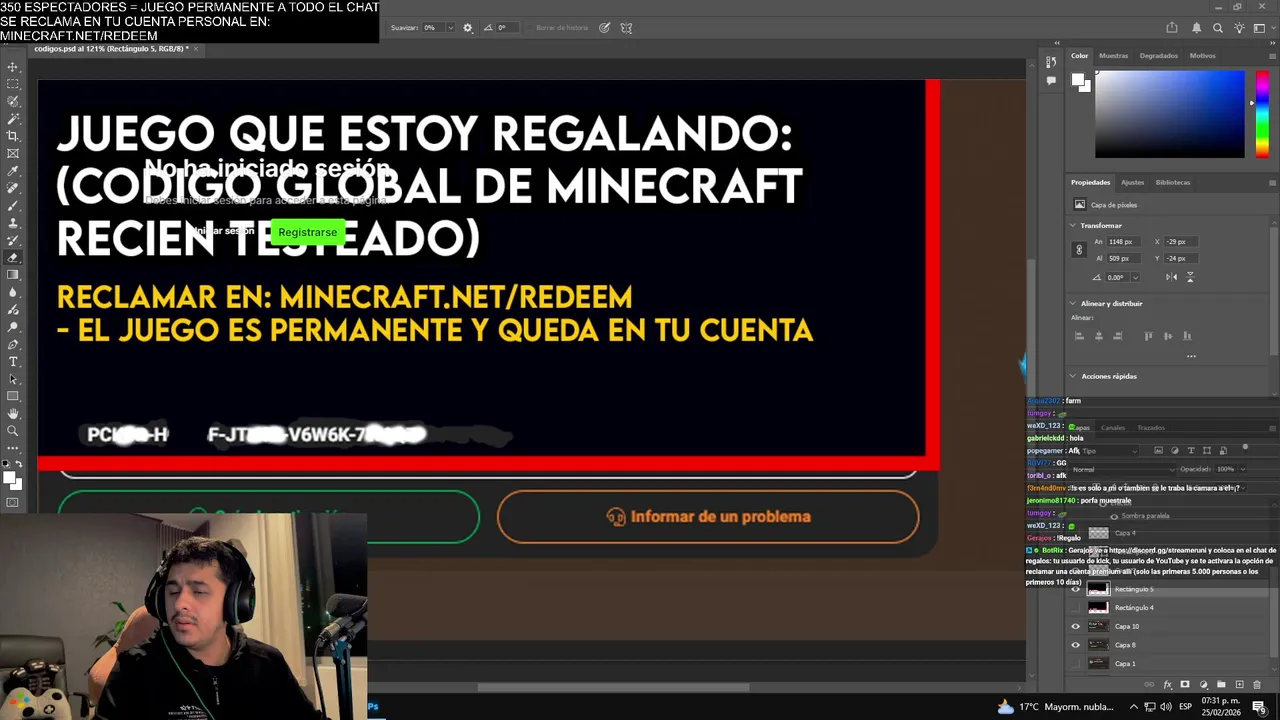The width and height of the screenshot is (1280, 720).
Task: Switch to the Bibliotecas tab
Action: coord(1172,183)
